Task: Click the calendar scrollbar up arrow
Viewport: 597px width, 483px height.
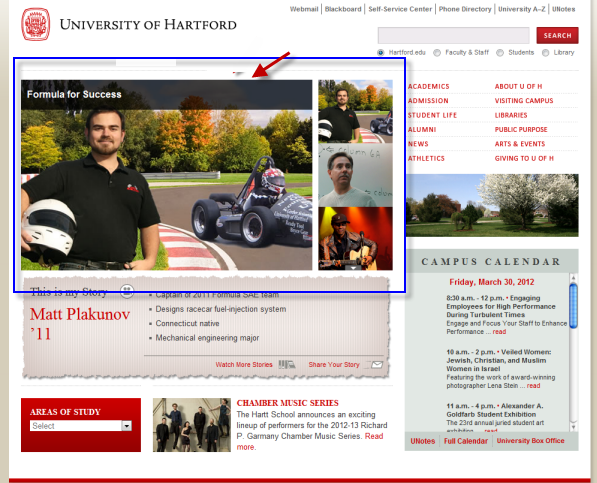Action: (573, 278)
